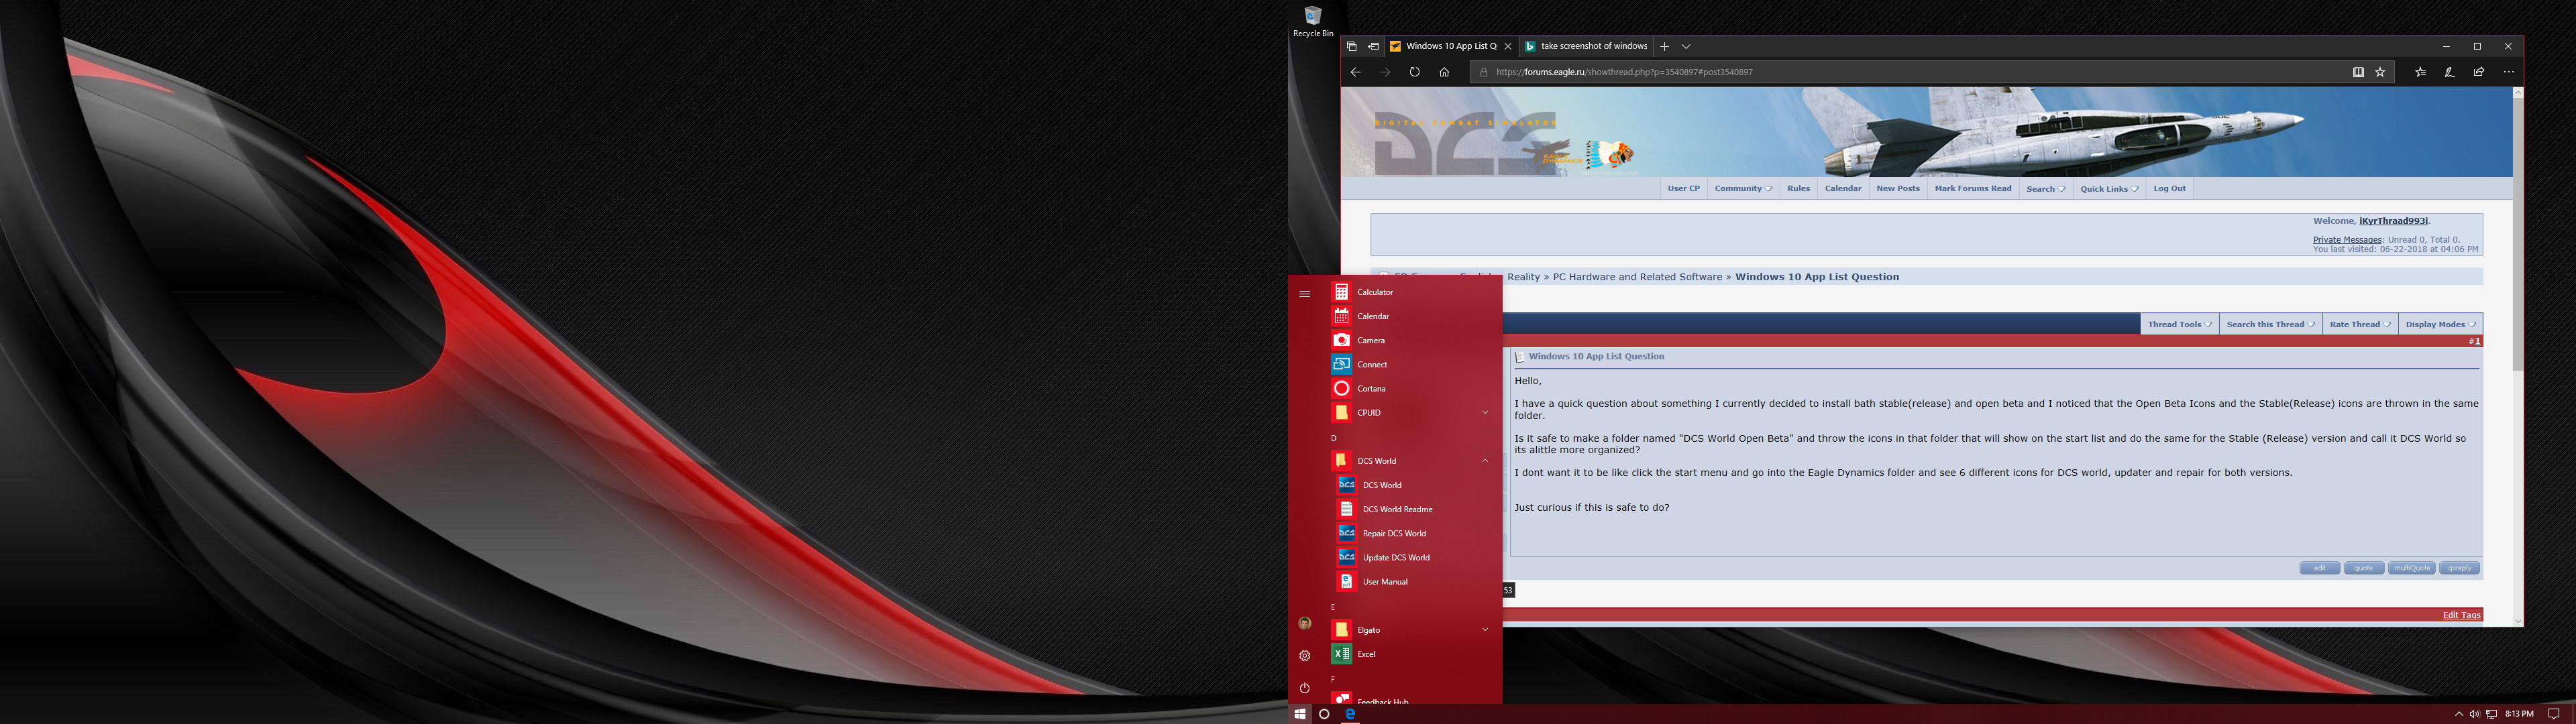Image resolution: width=2576 pixels, height=724 pixels.
Task: Open Calendar in forum navbar
Action: (x=1843, y=188)
